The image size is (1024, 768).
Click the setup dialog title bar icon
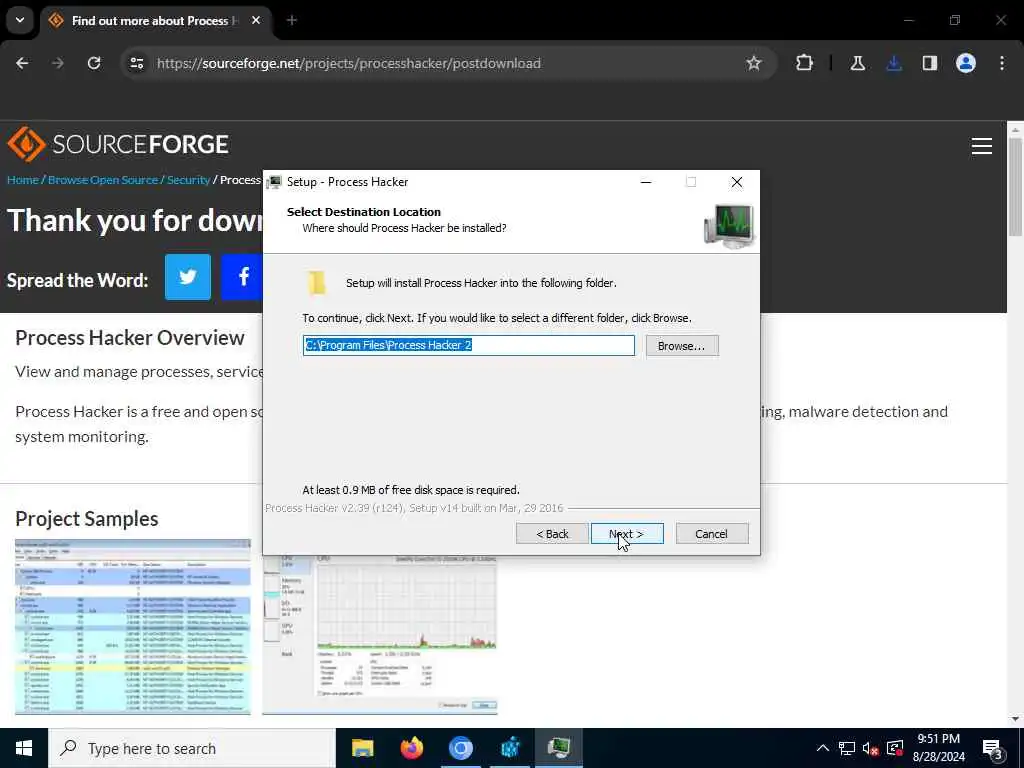click(274, 182)
